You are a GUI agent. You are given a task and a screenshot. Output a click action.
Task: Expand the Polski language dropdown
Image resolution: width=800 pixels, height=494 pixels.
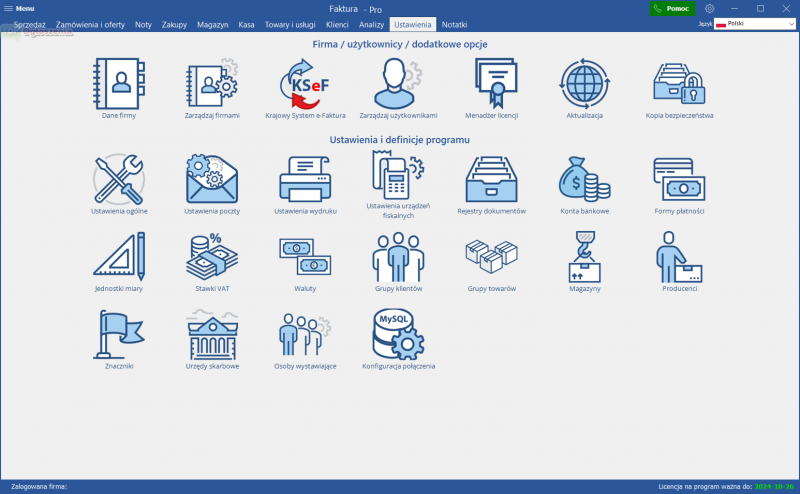[x=753, y=23]
